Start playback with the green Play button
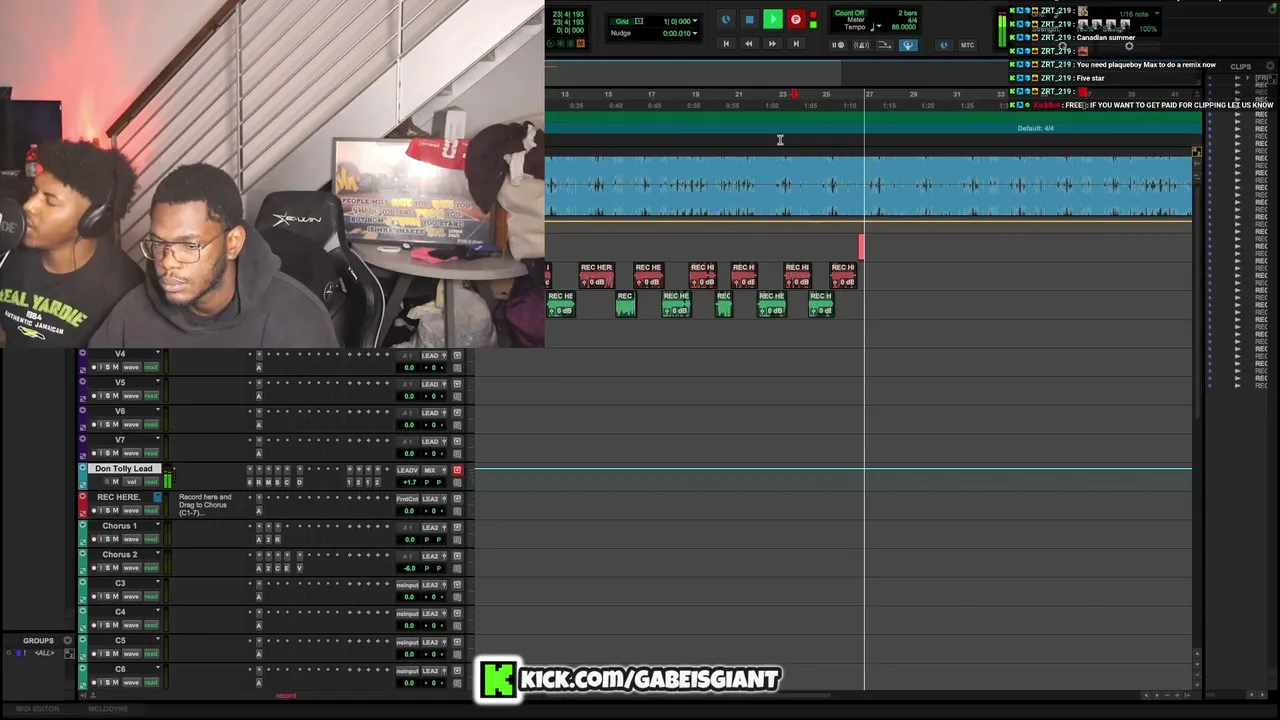 point(773,20)
